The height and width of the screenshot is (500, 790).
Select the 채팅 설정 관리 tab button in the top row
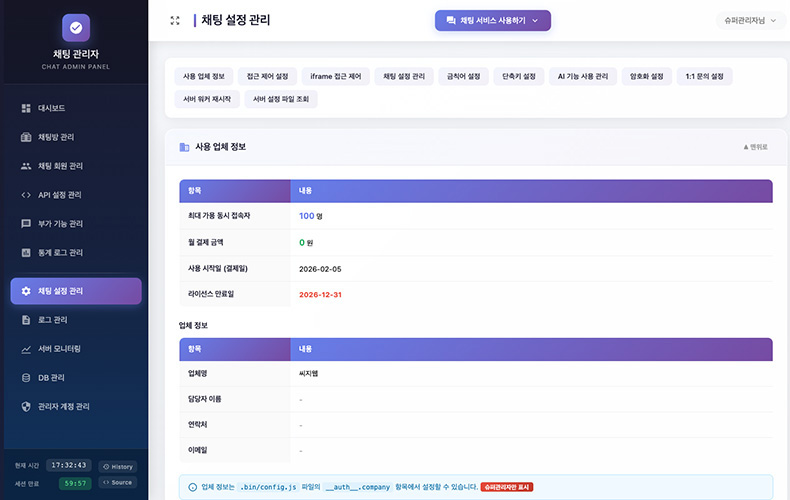(x=404, y=77)
